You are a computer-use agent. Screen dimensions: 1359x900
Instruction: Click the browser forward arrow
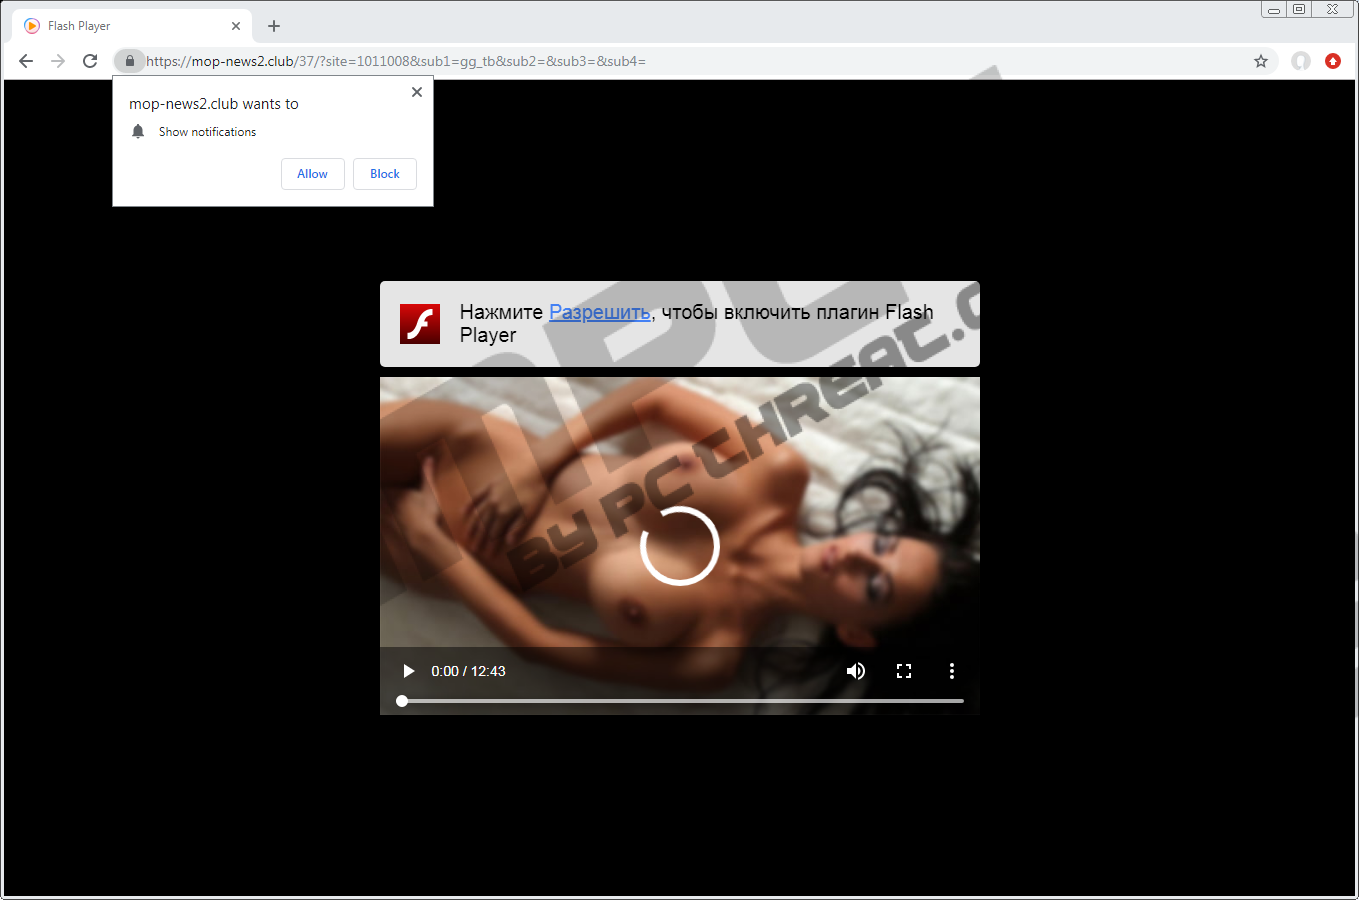[58, 61]
